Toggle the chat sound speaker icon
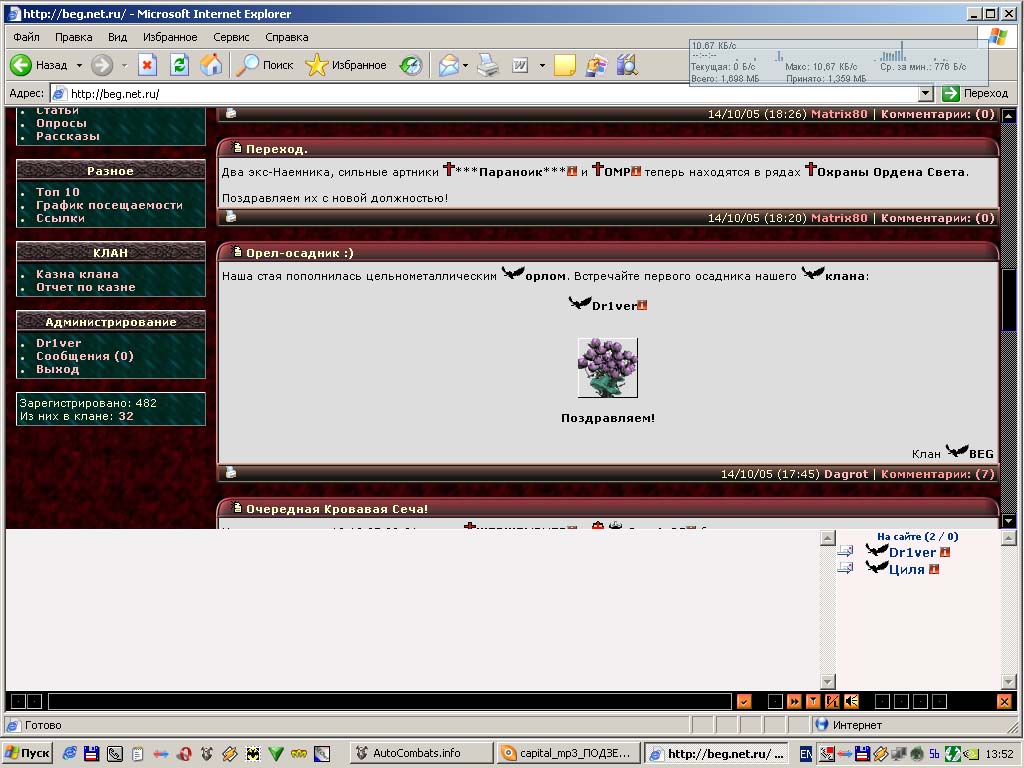1024x768 pixels. [x=851, y=701]
